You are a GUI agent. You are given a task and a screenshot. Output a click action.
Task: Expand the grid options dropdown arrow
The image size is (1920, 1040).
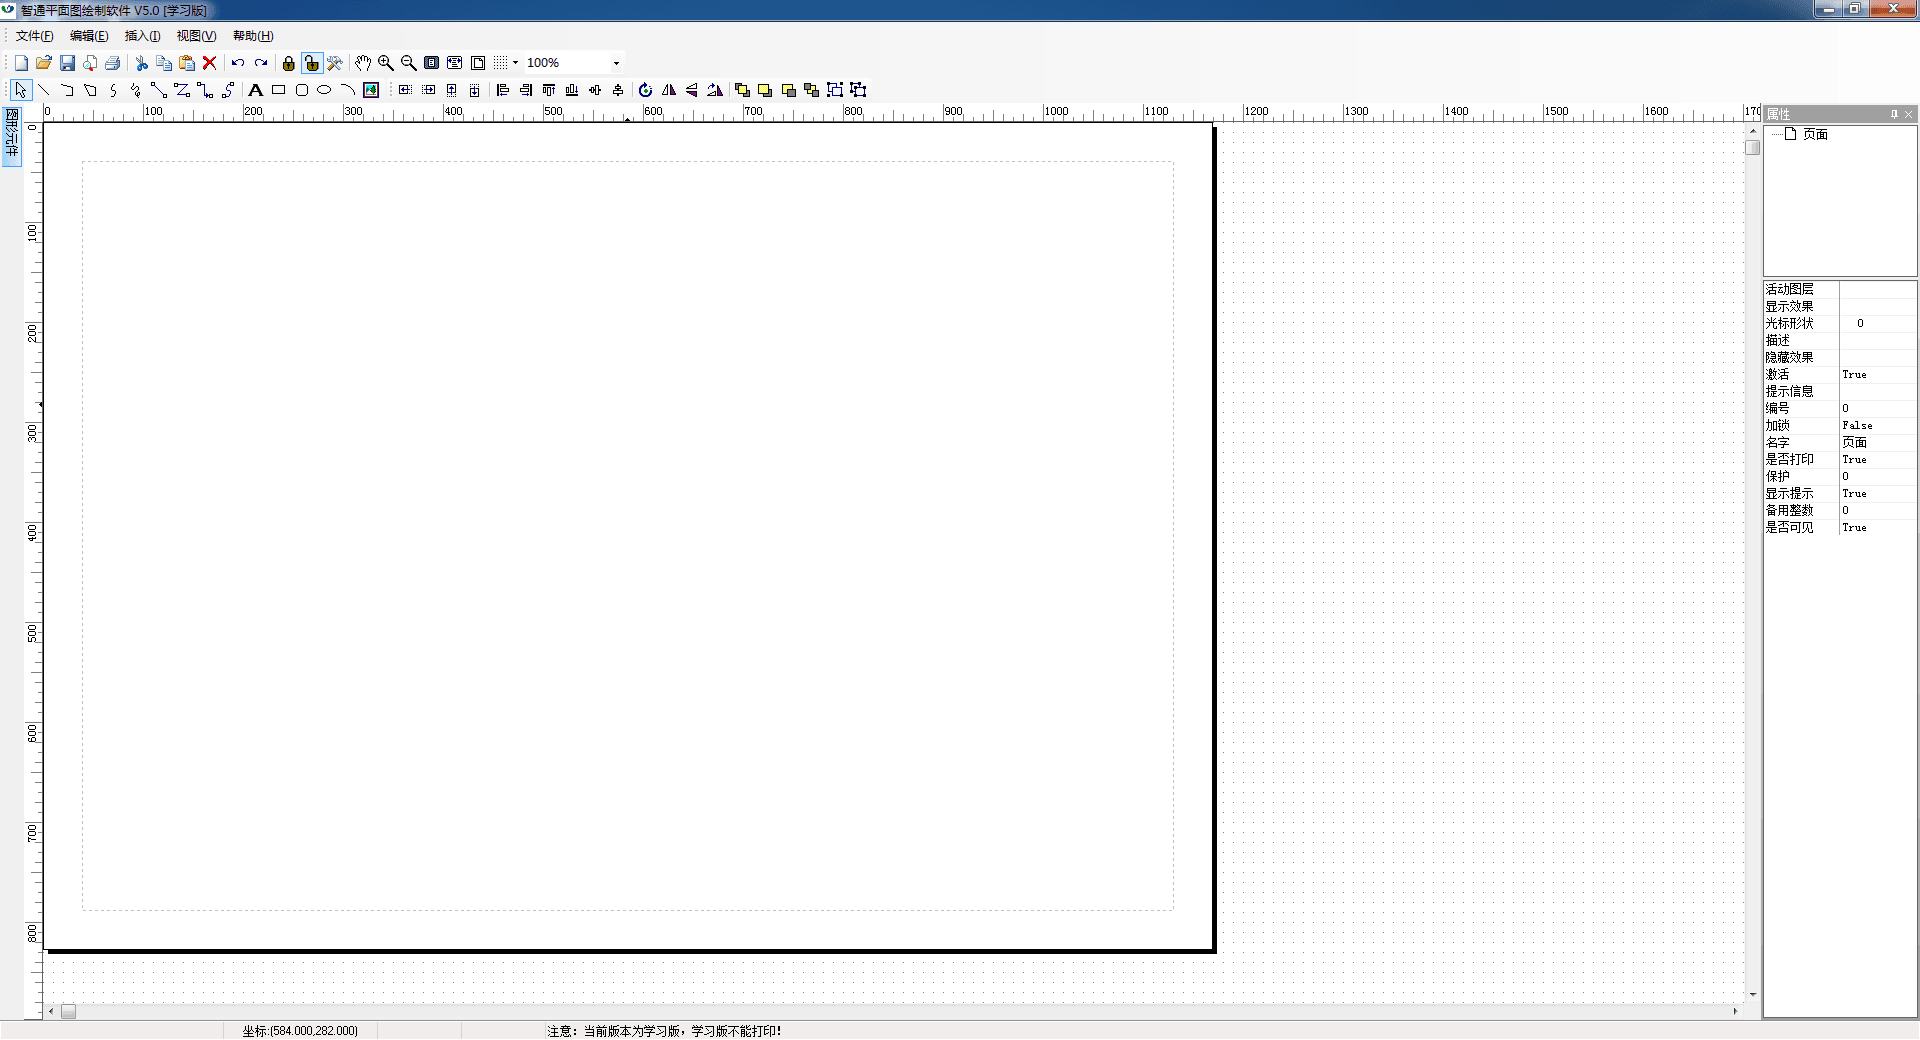click(516, 63)
